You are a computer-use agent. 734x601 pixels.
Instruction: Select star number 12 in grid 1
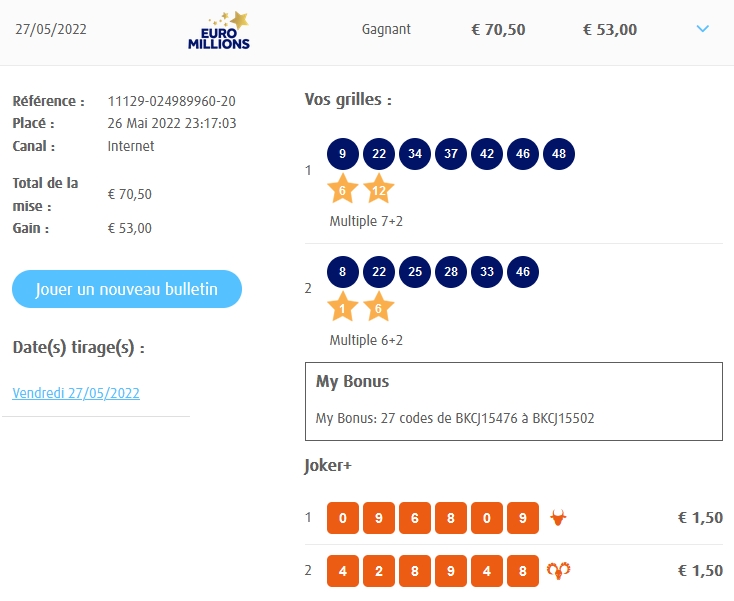[379, 189]
